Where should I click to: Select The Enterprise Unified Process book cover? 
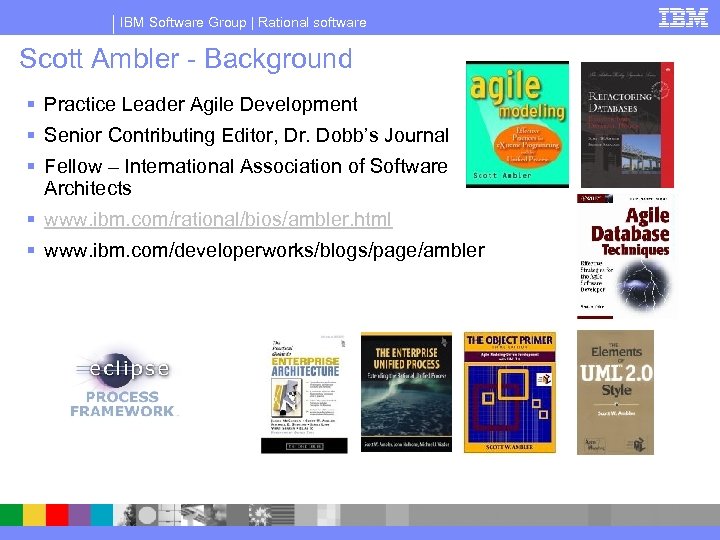pyautogui.click(x=406, y=392)
